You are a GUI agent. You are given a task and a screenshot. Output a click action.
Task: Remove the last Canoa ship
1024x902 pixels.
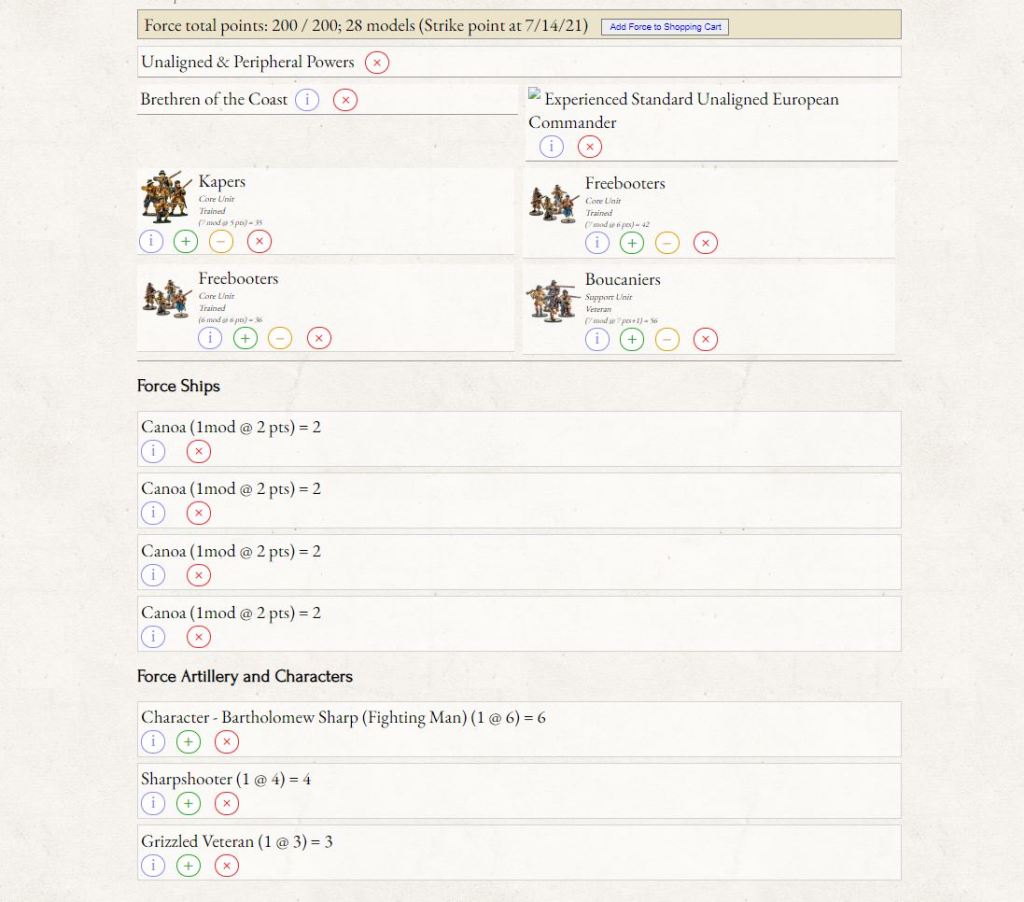click(199, 637)
